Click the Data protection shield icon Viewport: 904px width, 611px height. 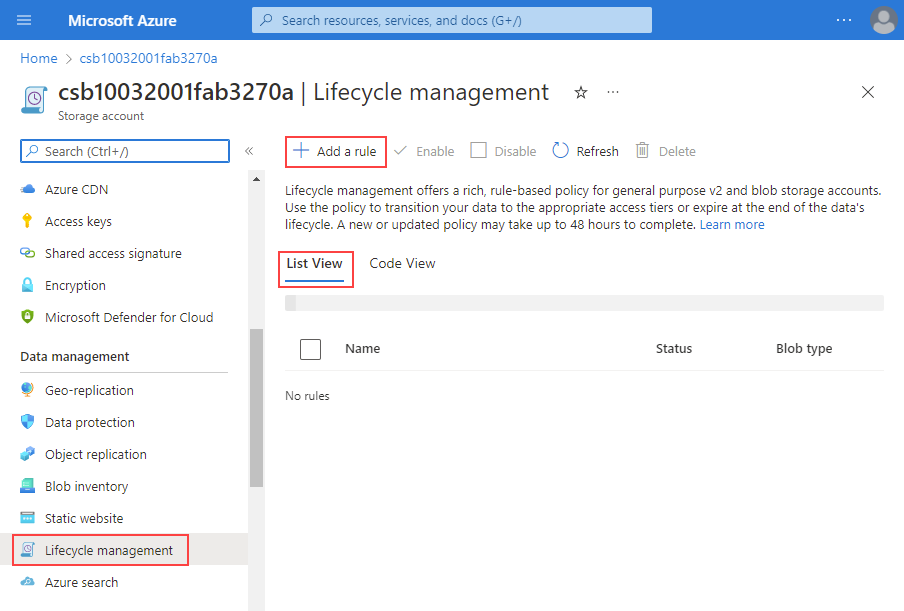27,422
